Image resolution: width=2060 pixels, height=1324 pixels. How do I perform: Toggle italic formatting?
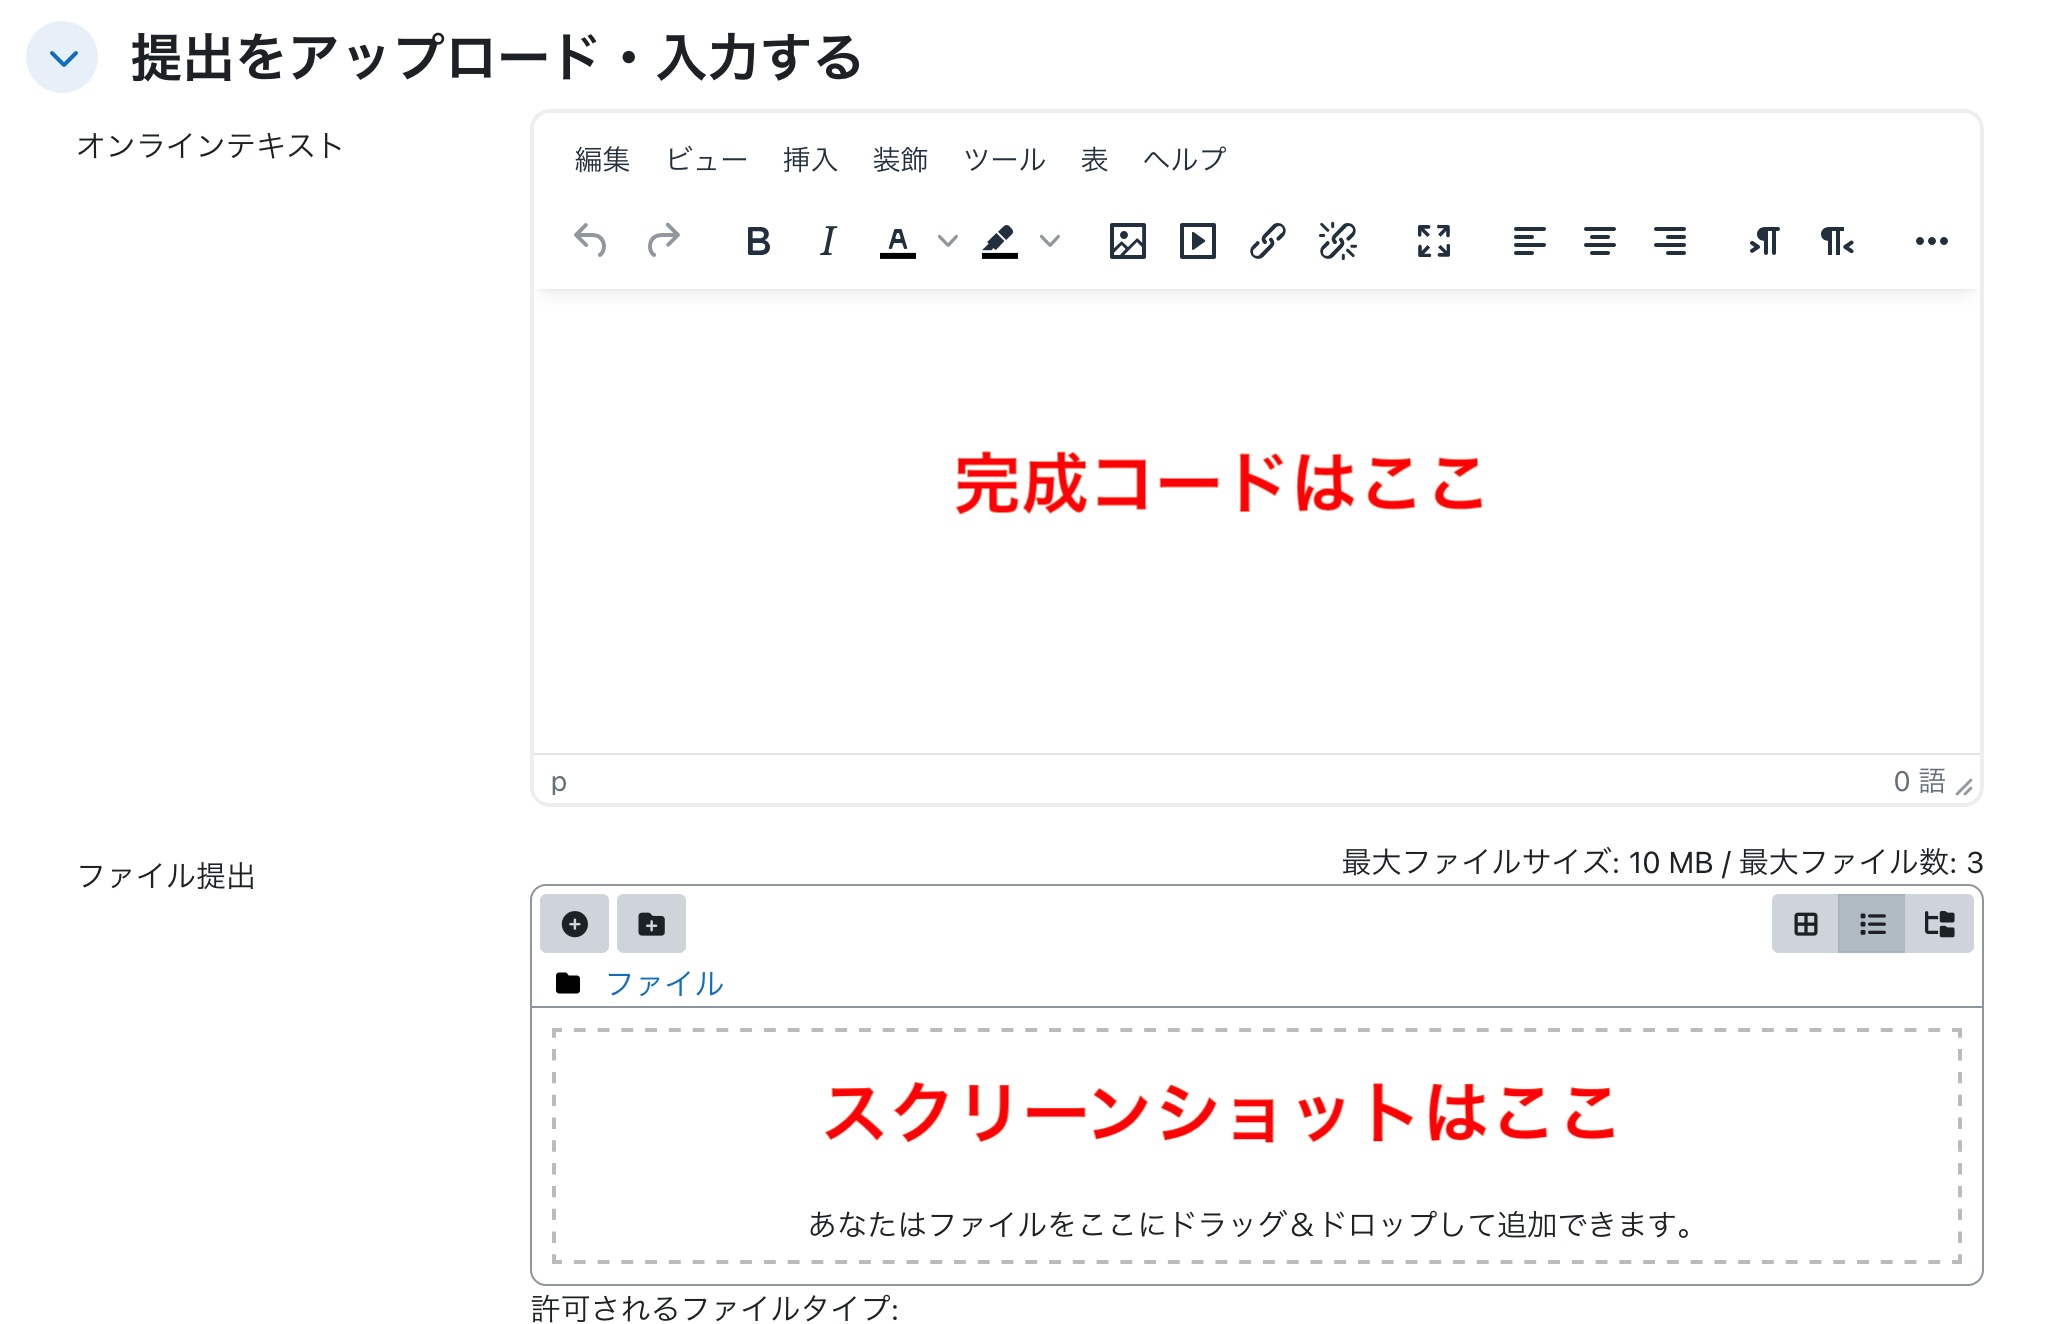coord(827,241)
